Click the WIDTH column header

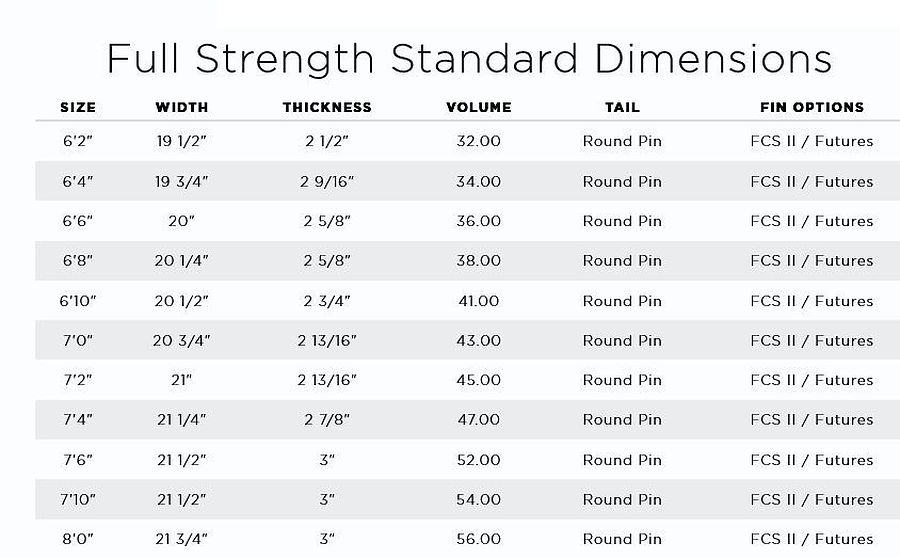tap(181, 107)
